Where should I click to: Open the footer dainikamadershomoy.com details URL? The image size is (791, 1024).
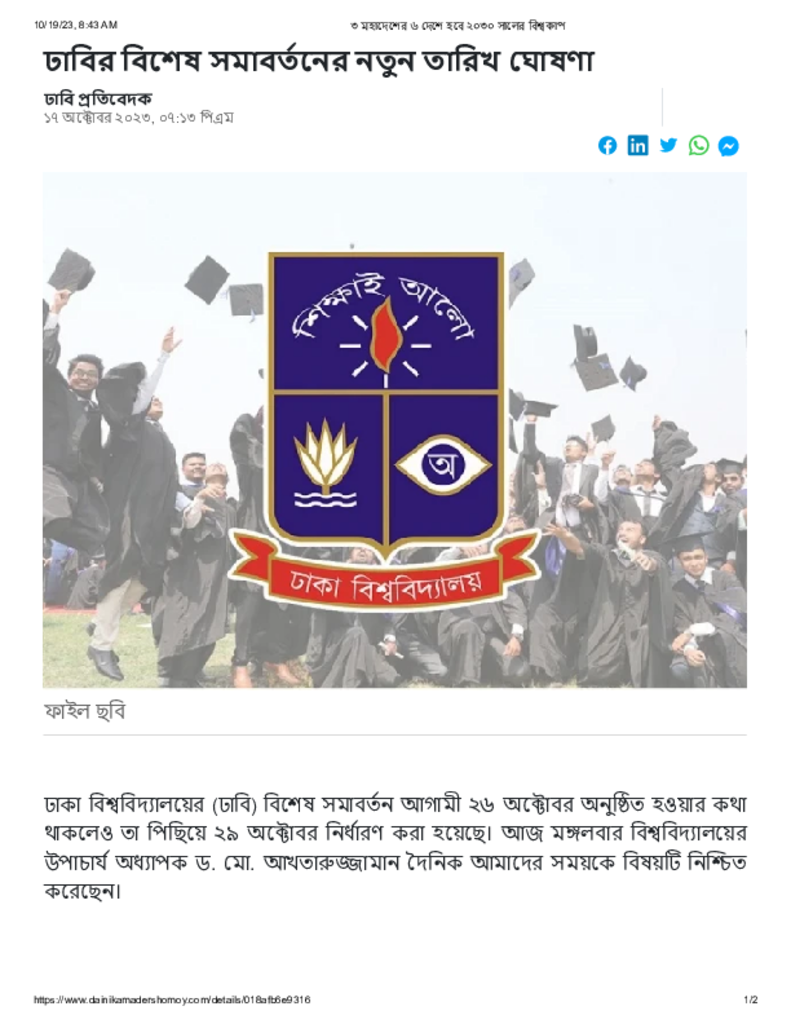click(x=172, y=999)
